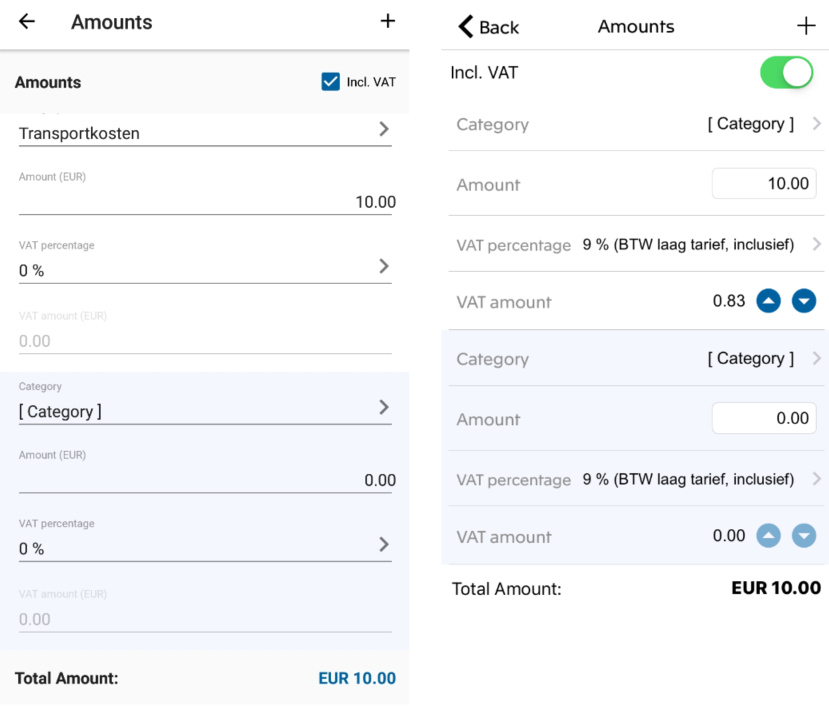
Task: Increase VAT amount 0.83 with up arrow
Action: point(768,301)
